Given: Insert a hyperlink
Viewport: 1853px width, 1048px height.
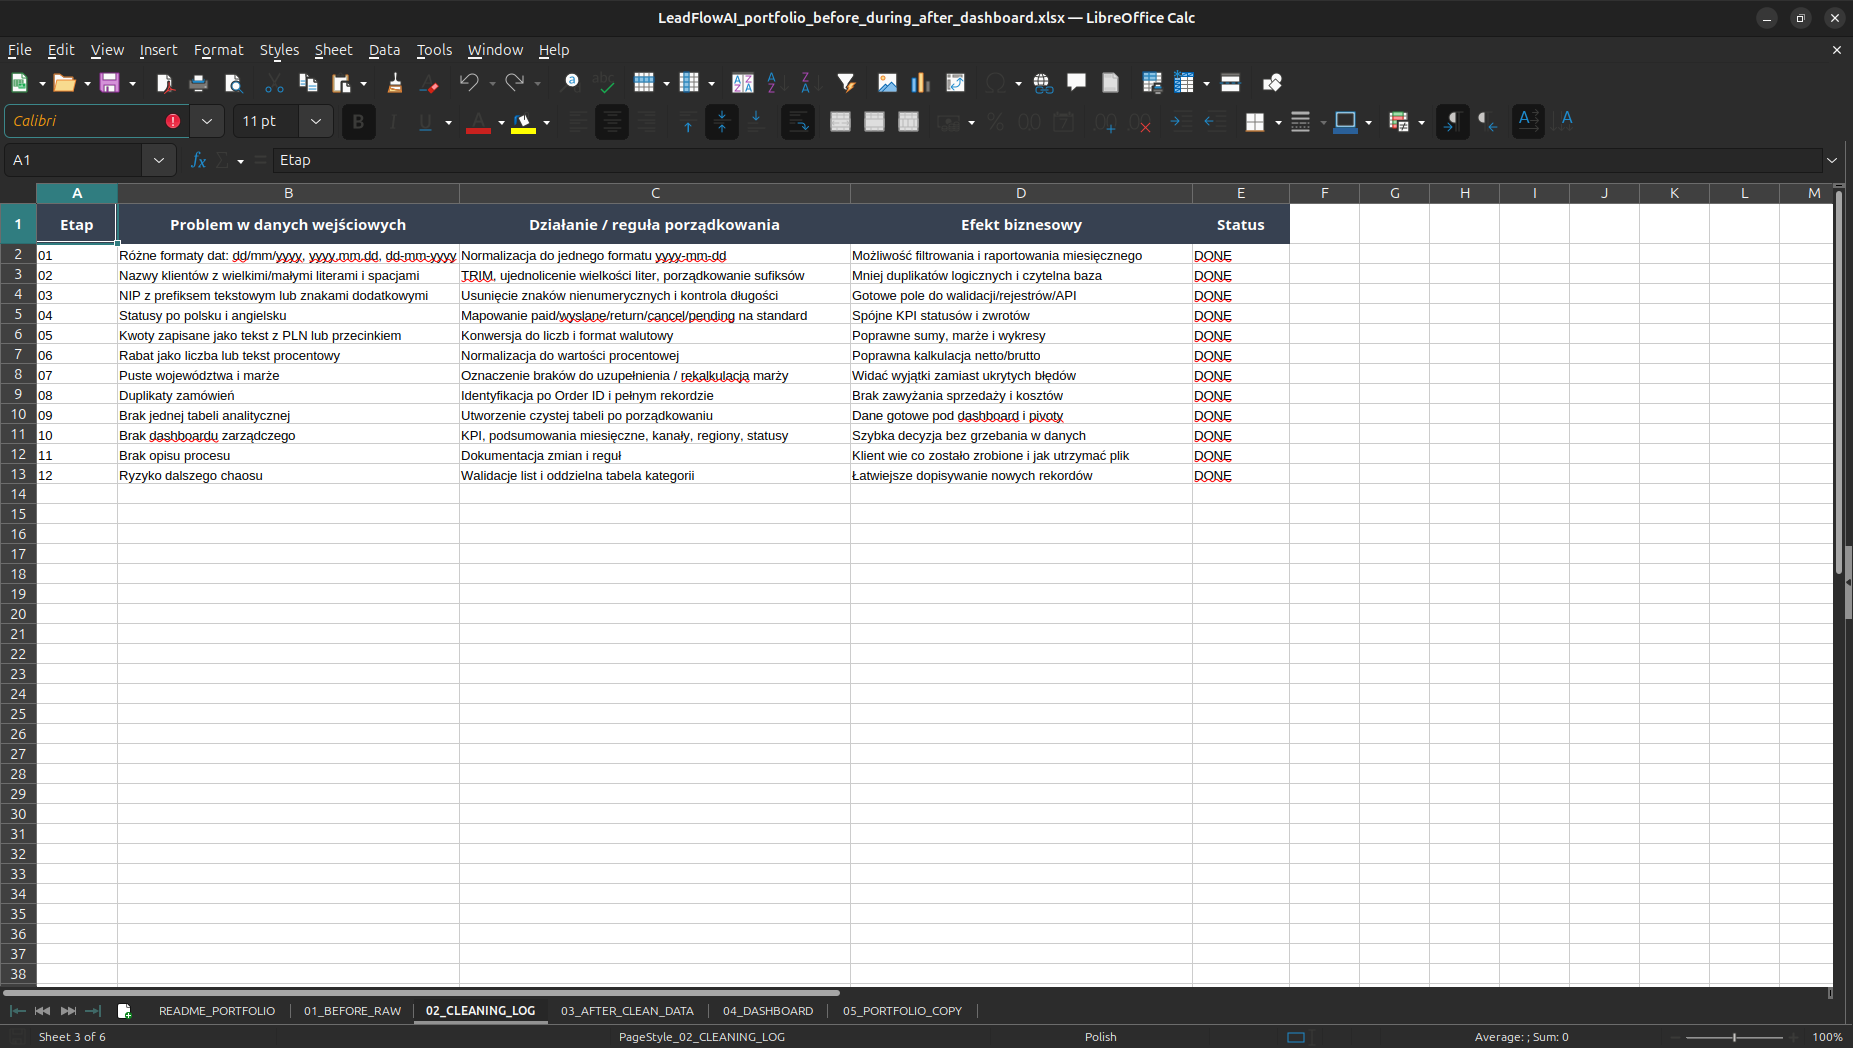Looking at the screenshot, I should (1043, 83).
